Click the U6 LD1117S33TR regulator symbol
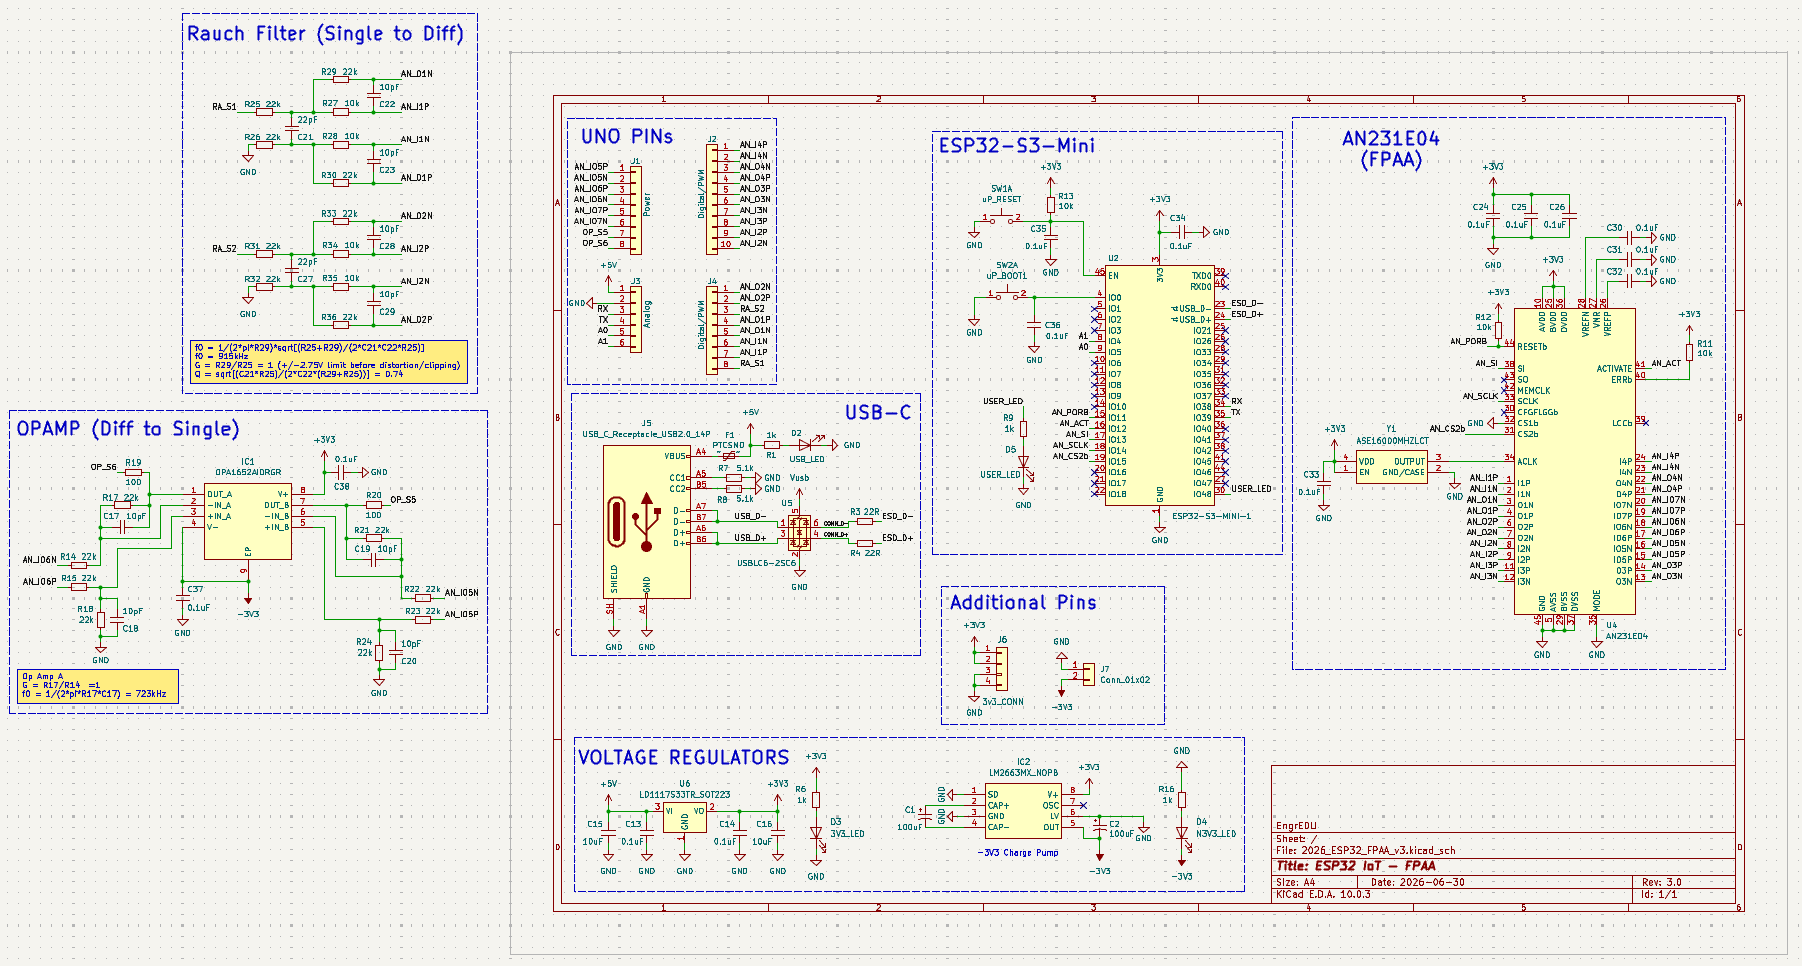Viewport: 1802px width, 966px height. pyautogui.click(x=685, y=818)
